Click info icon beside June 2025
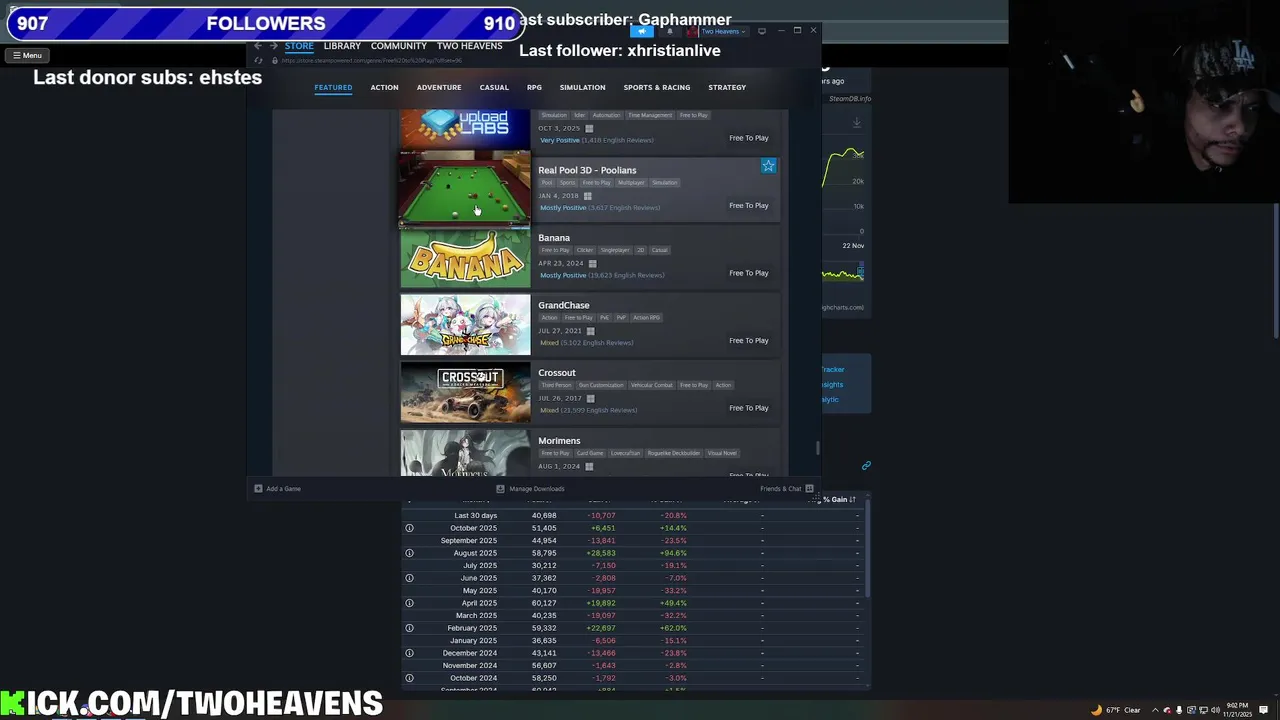Viewport: 1280px width, 720px height. pyautogui.click(x=409, y=578)
